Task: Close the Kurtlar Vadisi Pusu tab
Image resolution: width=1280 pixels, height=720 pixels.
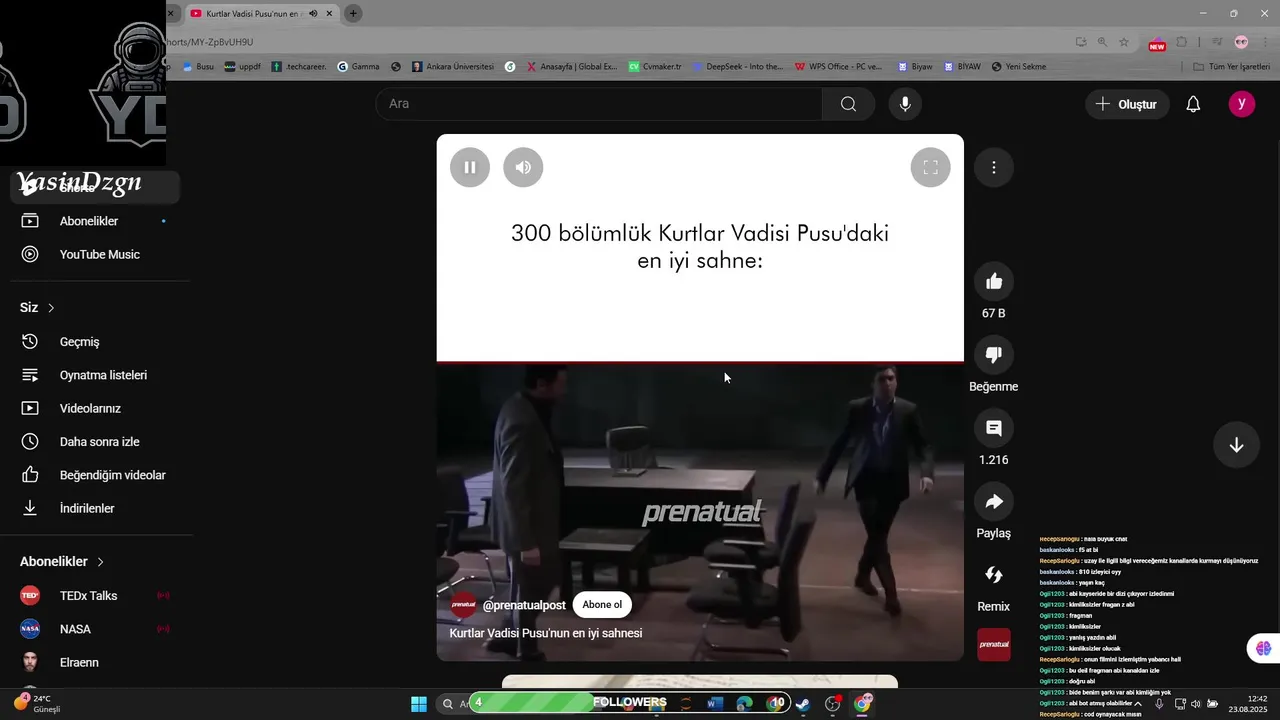Action: pos(329,13)
